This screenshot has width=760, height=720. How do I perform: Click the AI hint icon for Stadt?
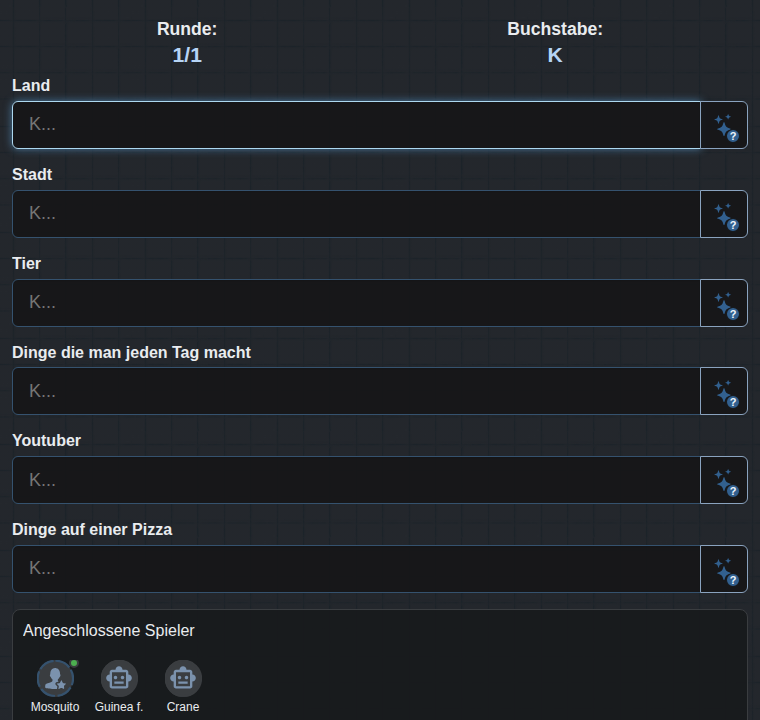724,214
